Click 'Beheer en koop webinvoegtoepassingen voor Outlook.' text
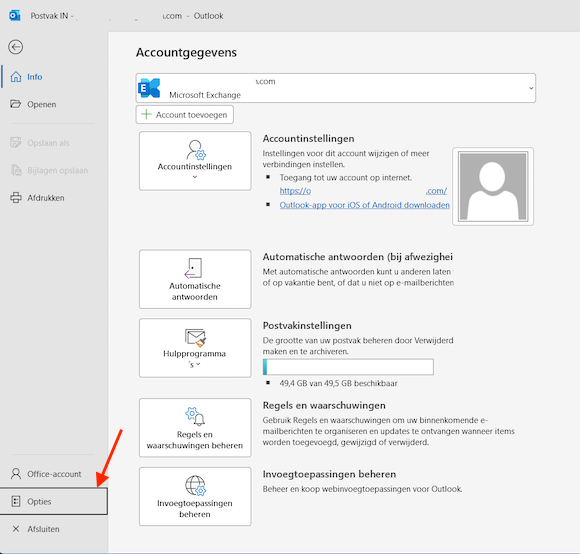580x554 pixels. point(362,489)
